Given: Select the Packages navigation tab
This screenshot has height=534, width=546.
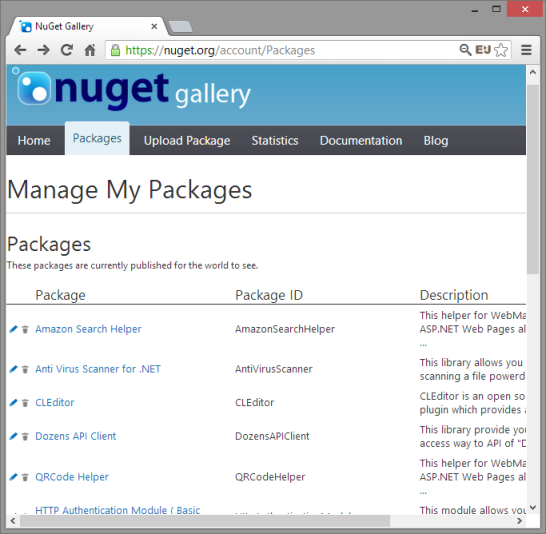Looking at the screenshot, I should pyautogui.click(x=97, y=139).
